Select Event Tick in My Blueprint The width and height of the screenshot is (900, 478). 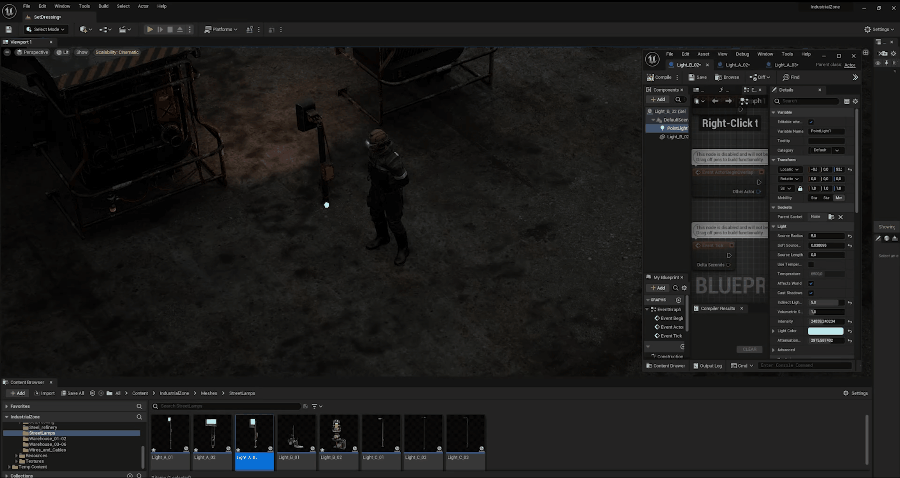(x=669, y=336)
